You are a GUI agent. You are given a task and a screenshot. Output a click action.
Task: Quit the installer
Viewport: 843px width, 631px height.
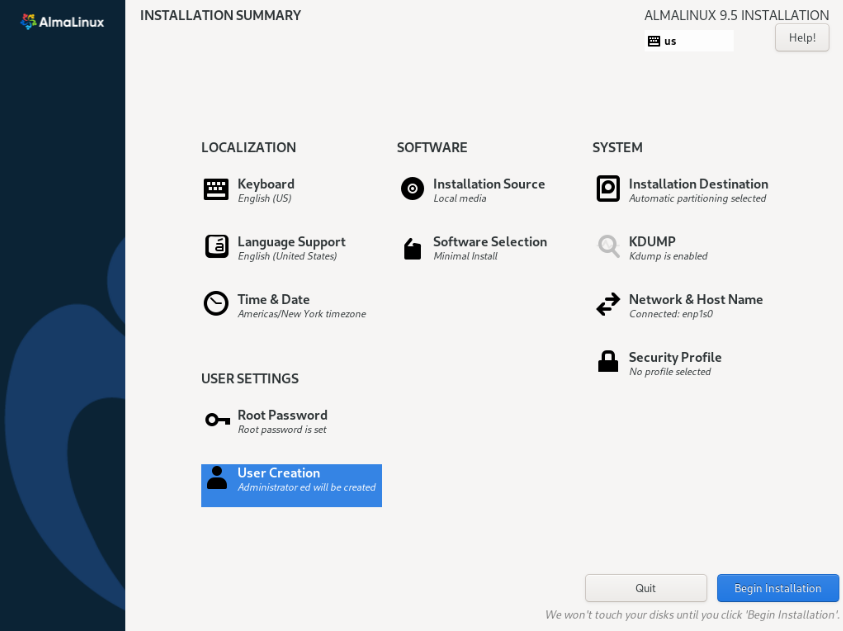click(646, 588)
